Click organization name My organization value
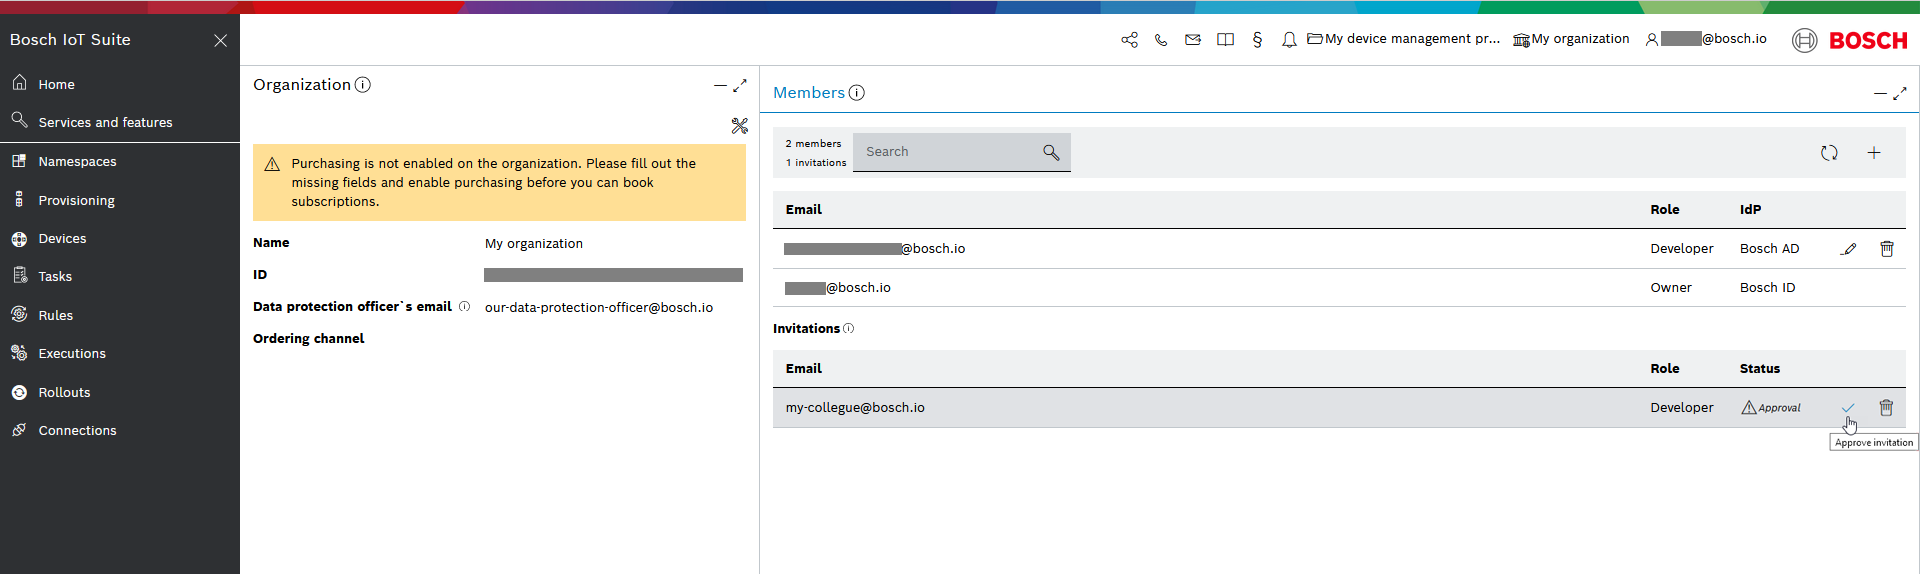 click(534, 244)
